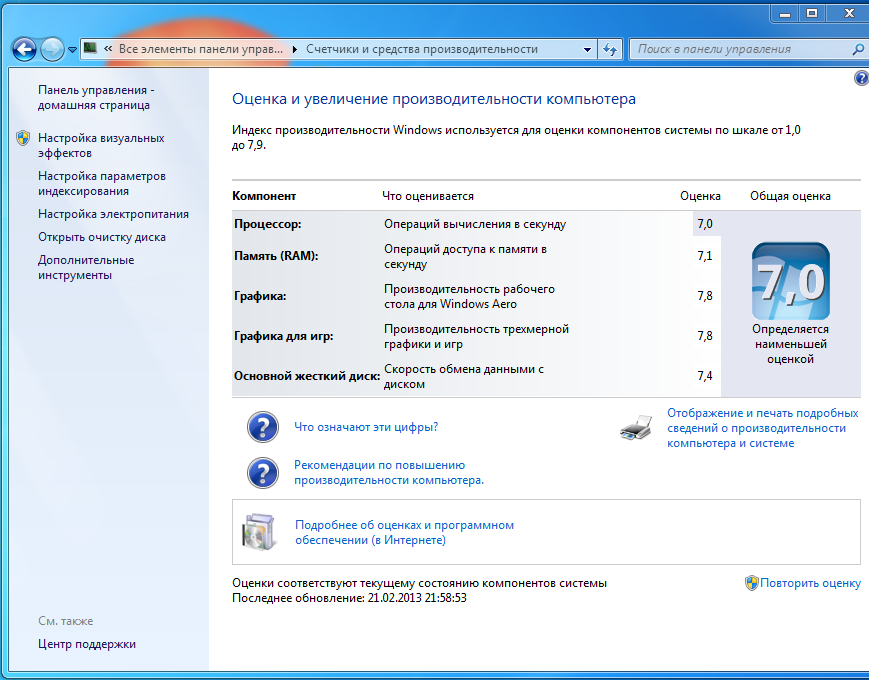Click the software box and disc icon
This screenshot has width=869, height=680.
[258, 532]
